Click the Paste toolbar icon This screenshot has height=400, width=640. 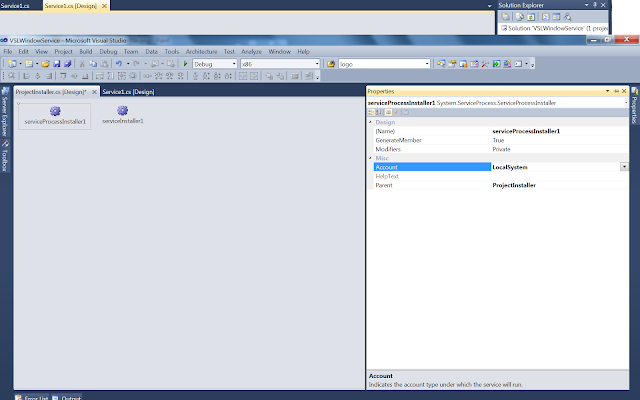[104, 64]
